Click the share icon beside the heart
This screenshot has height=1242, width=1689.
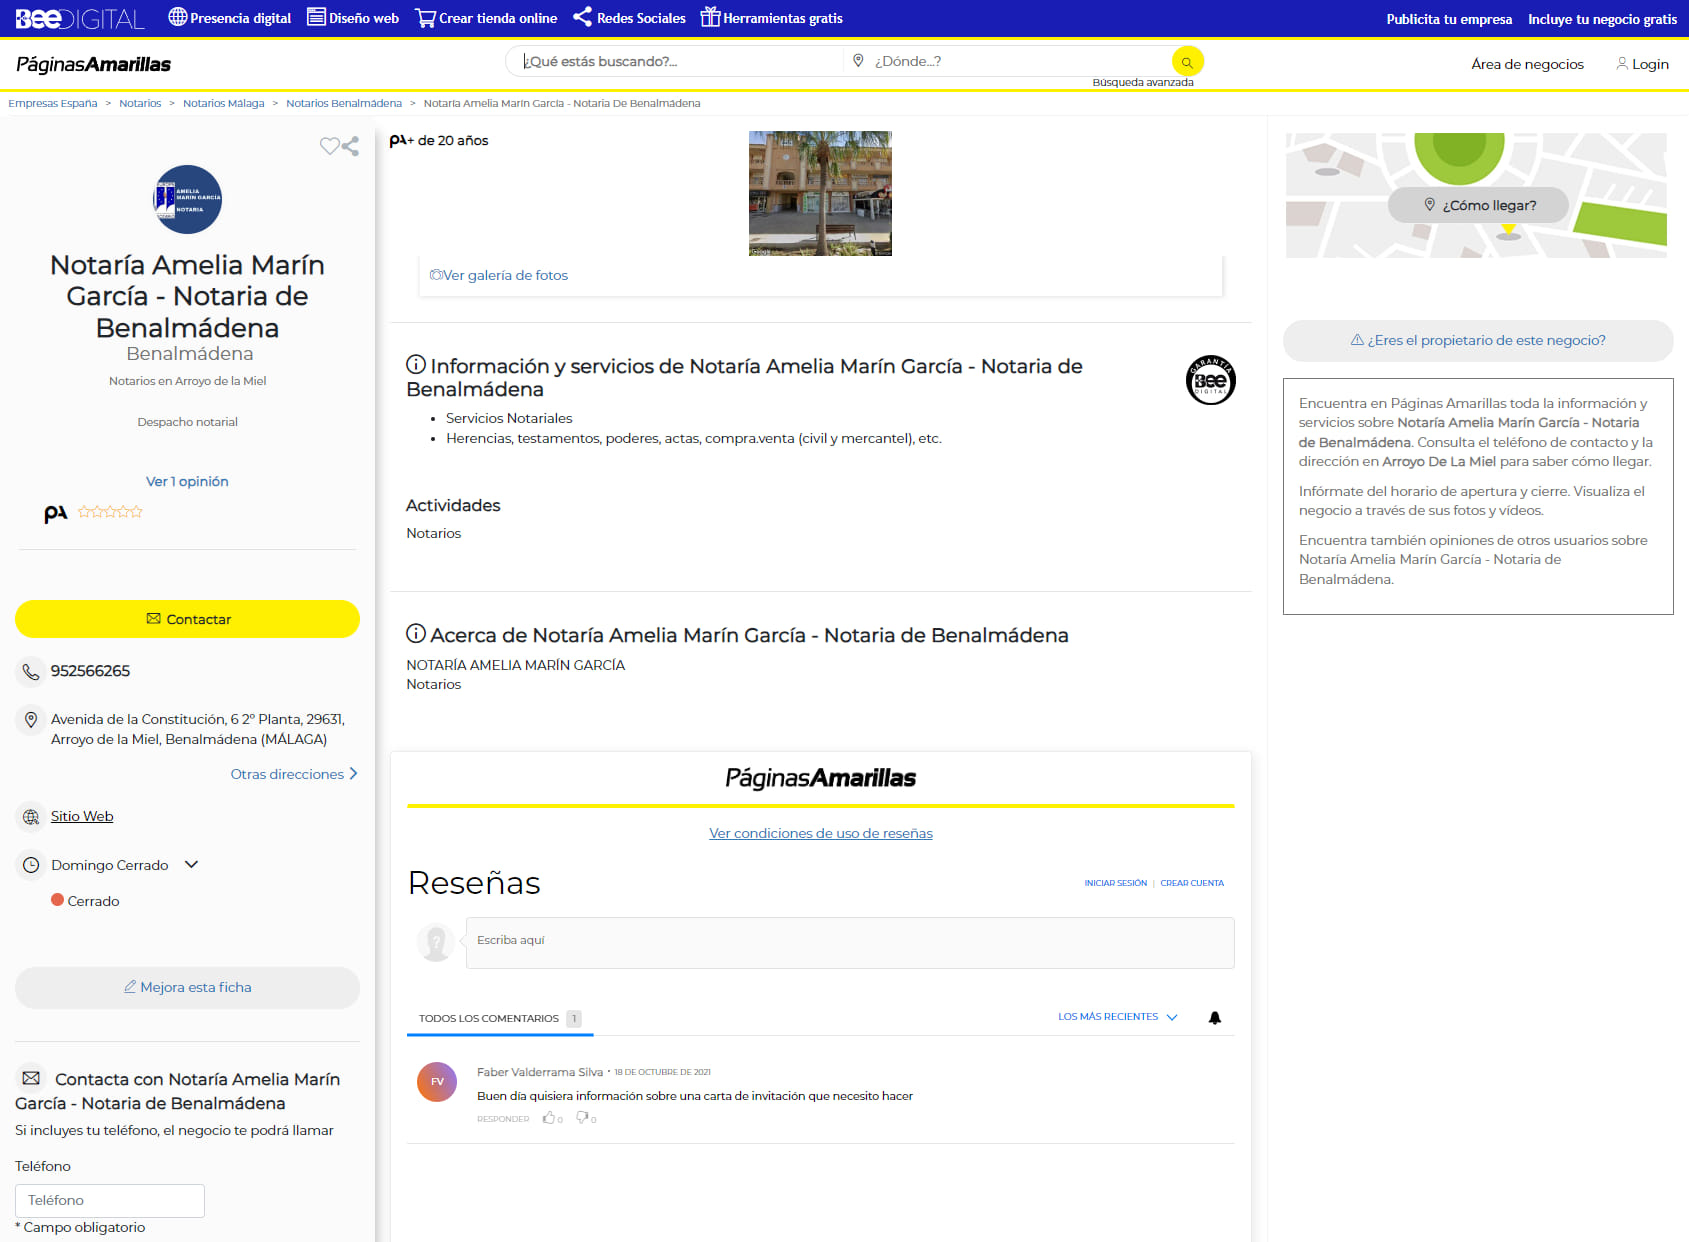pyautogui.click(x=350, y=146)
